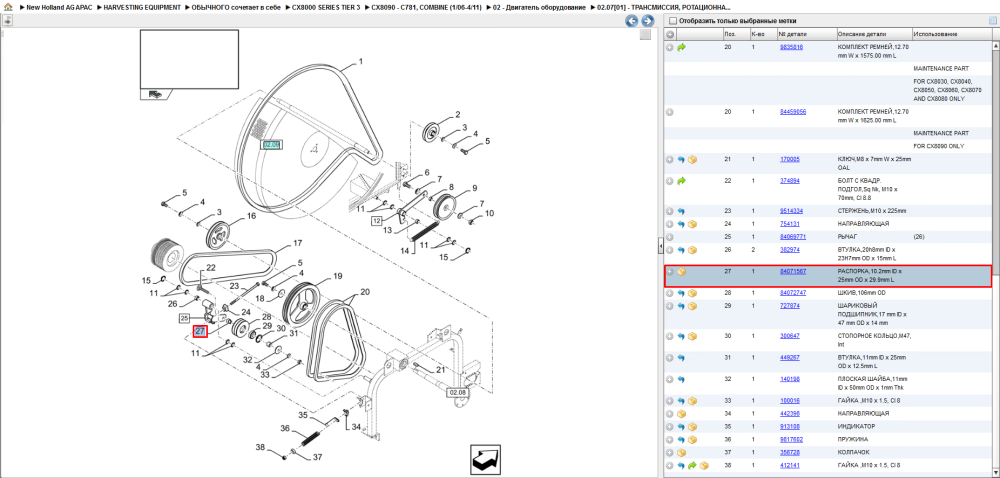Screen dimensions: 1000x478
Task: Click package box icon in row 21
Action: point(692,159)
